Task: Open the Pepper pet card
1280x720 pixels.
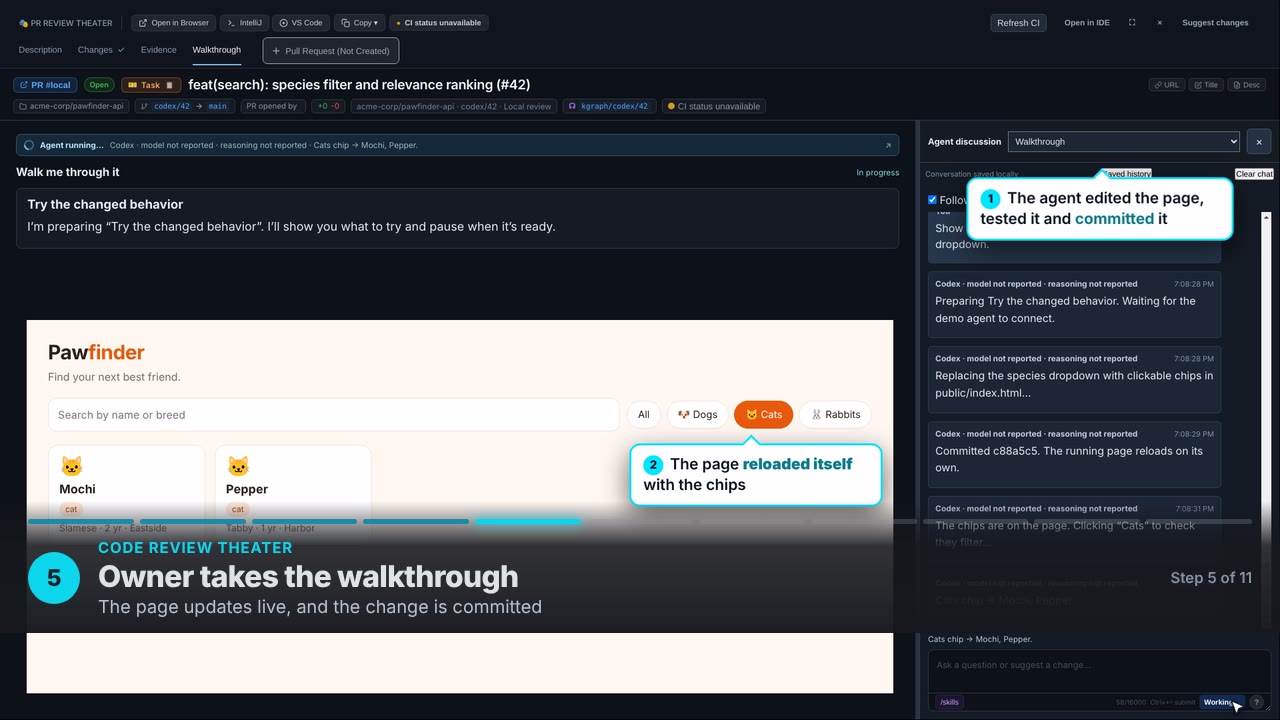Action: 293,492
